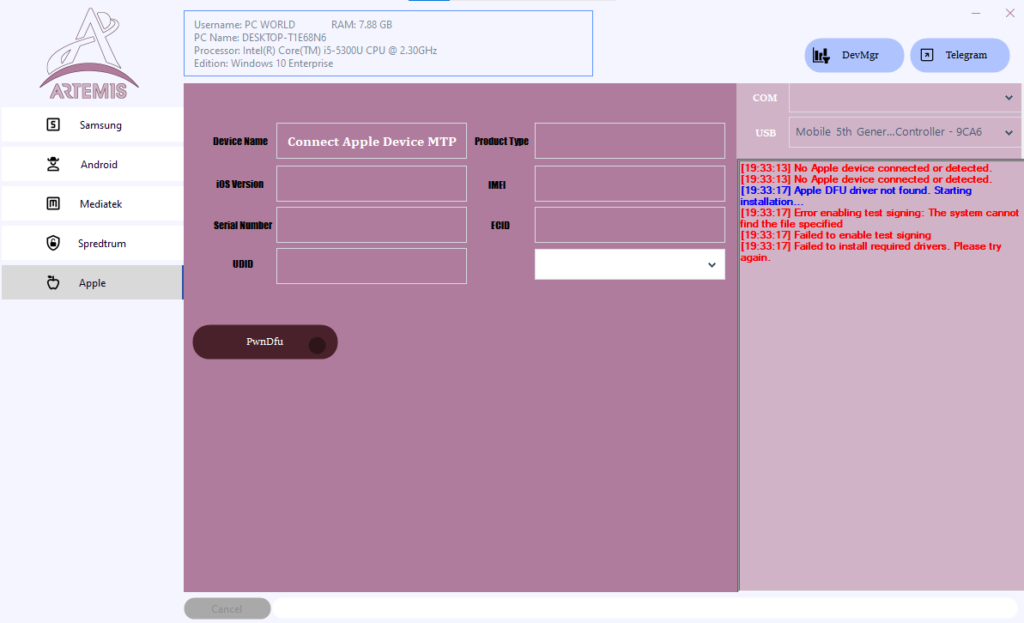Expand the COM port dropdown

click(x=903, y=97)
